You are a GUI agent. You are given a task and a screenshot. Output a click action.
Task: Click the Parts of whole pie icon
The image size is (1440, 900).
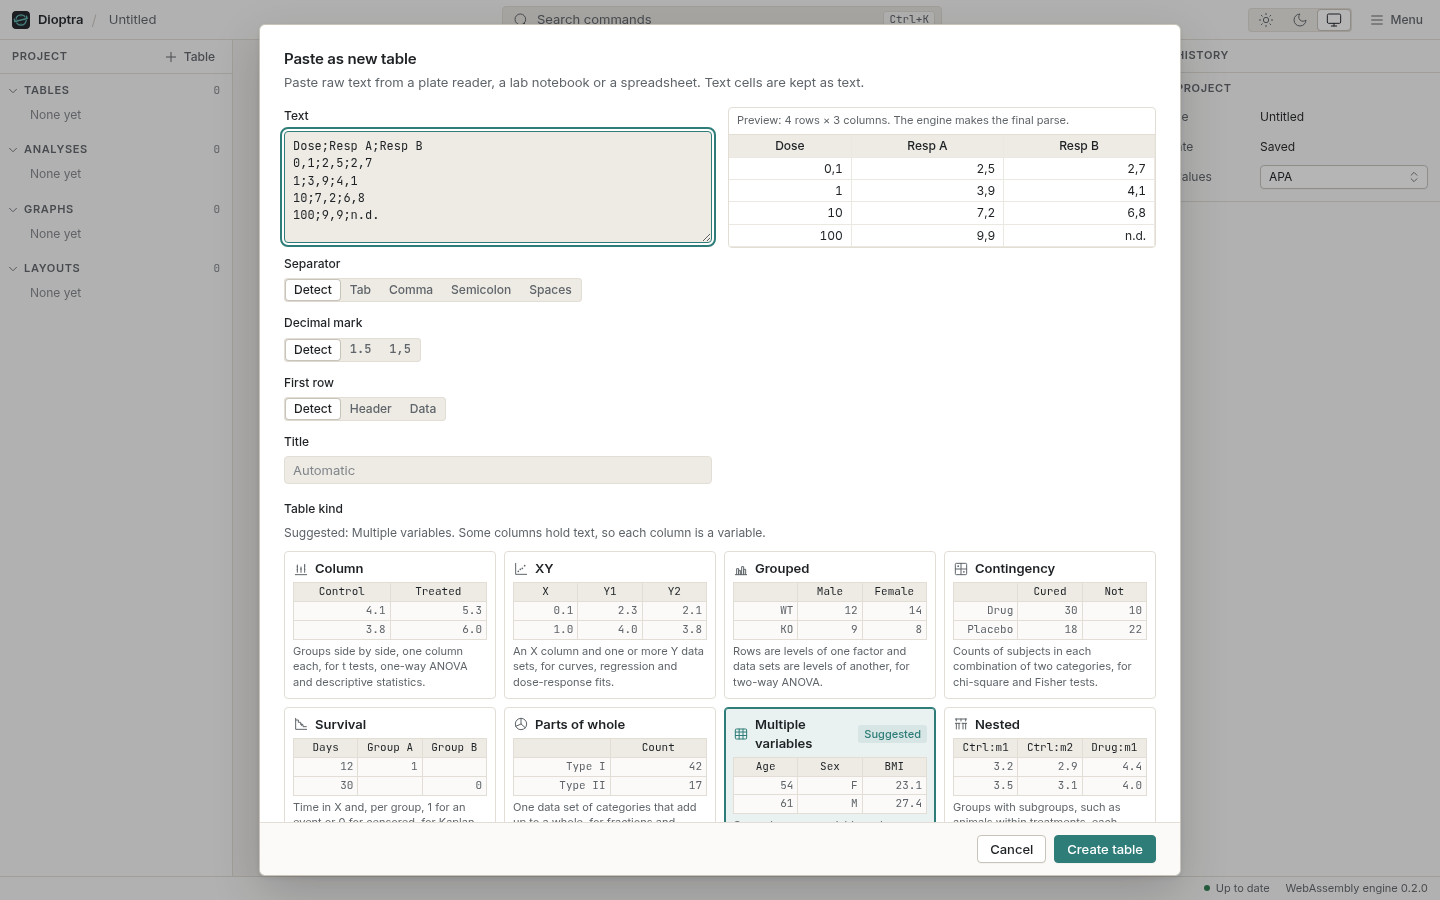(521, 725)
